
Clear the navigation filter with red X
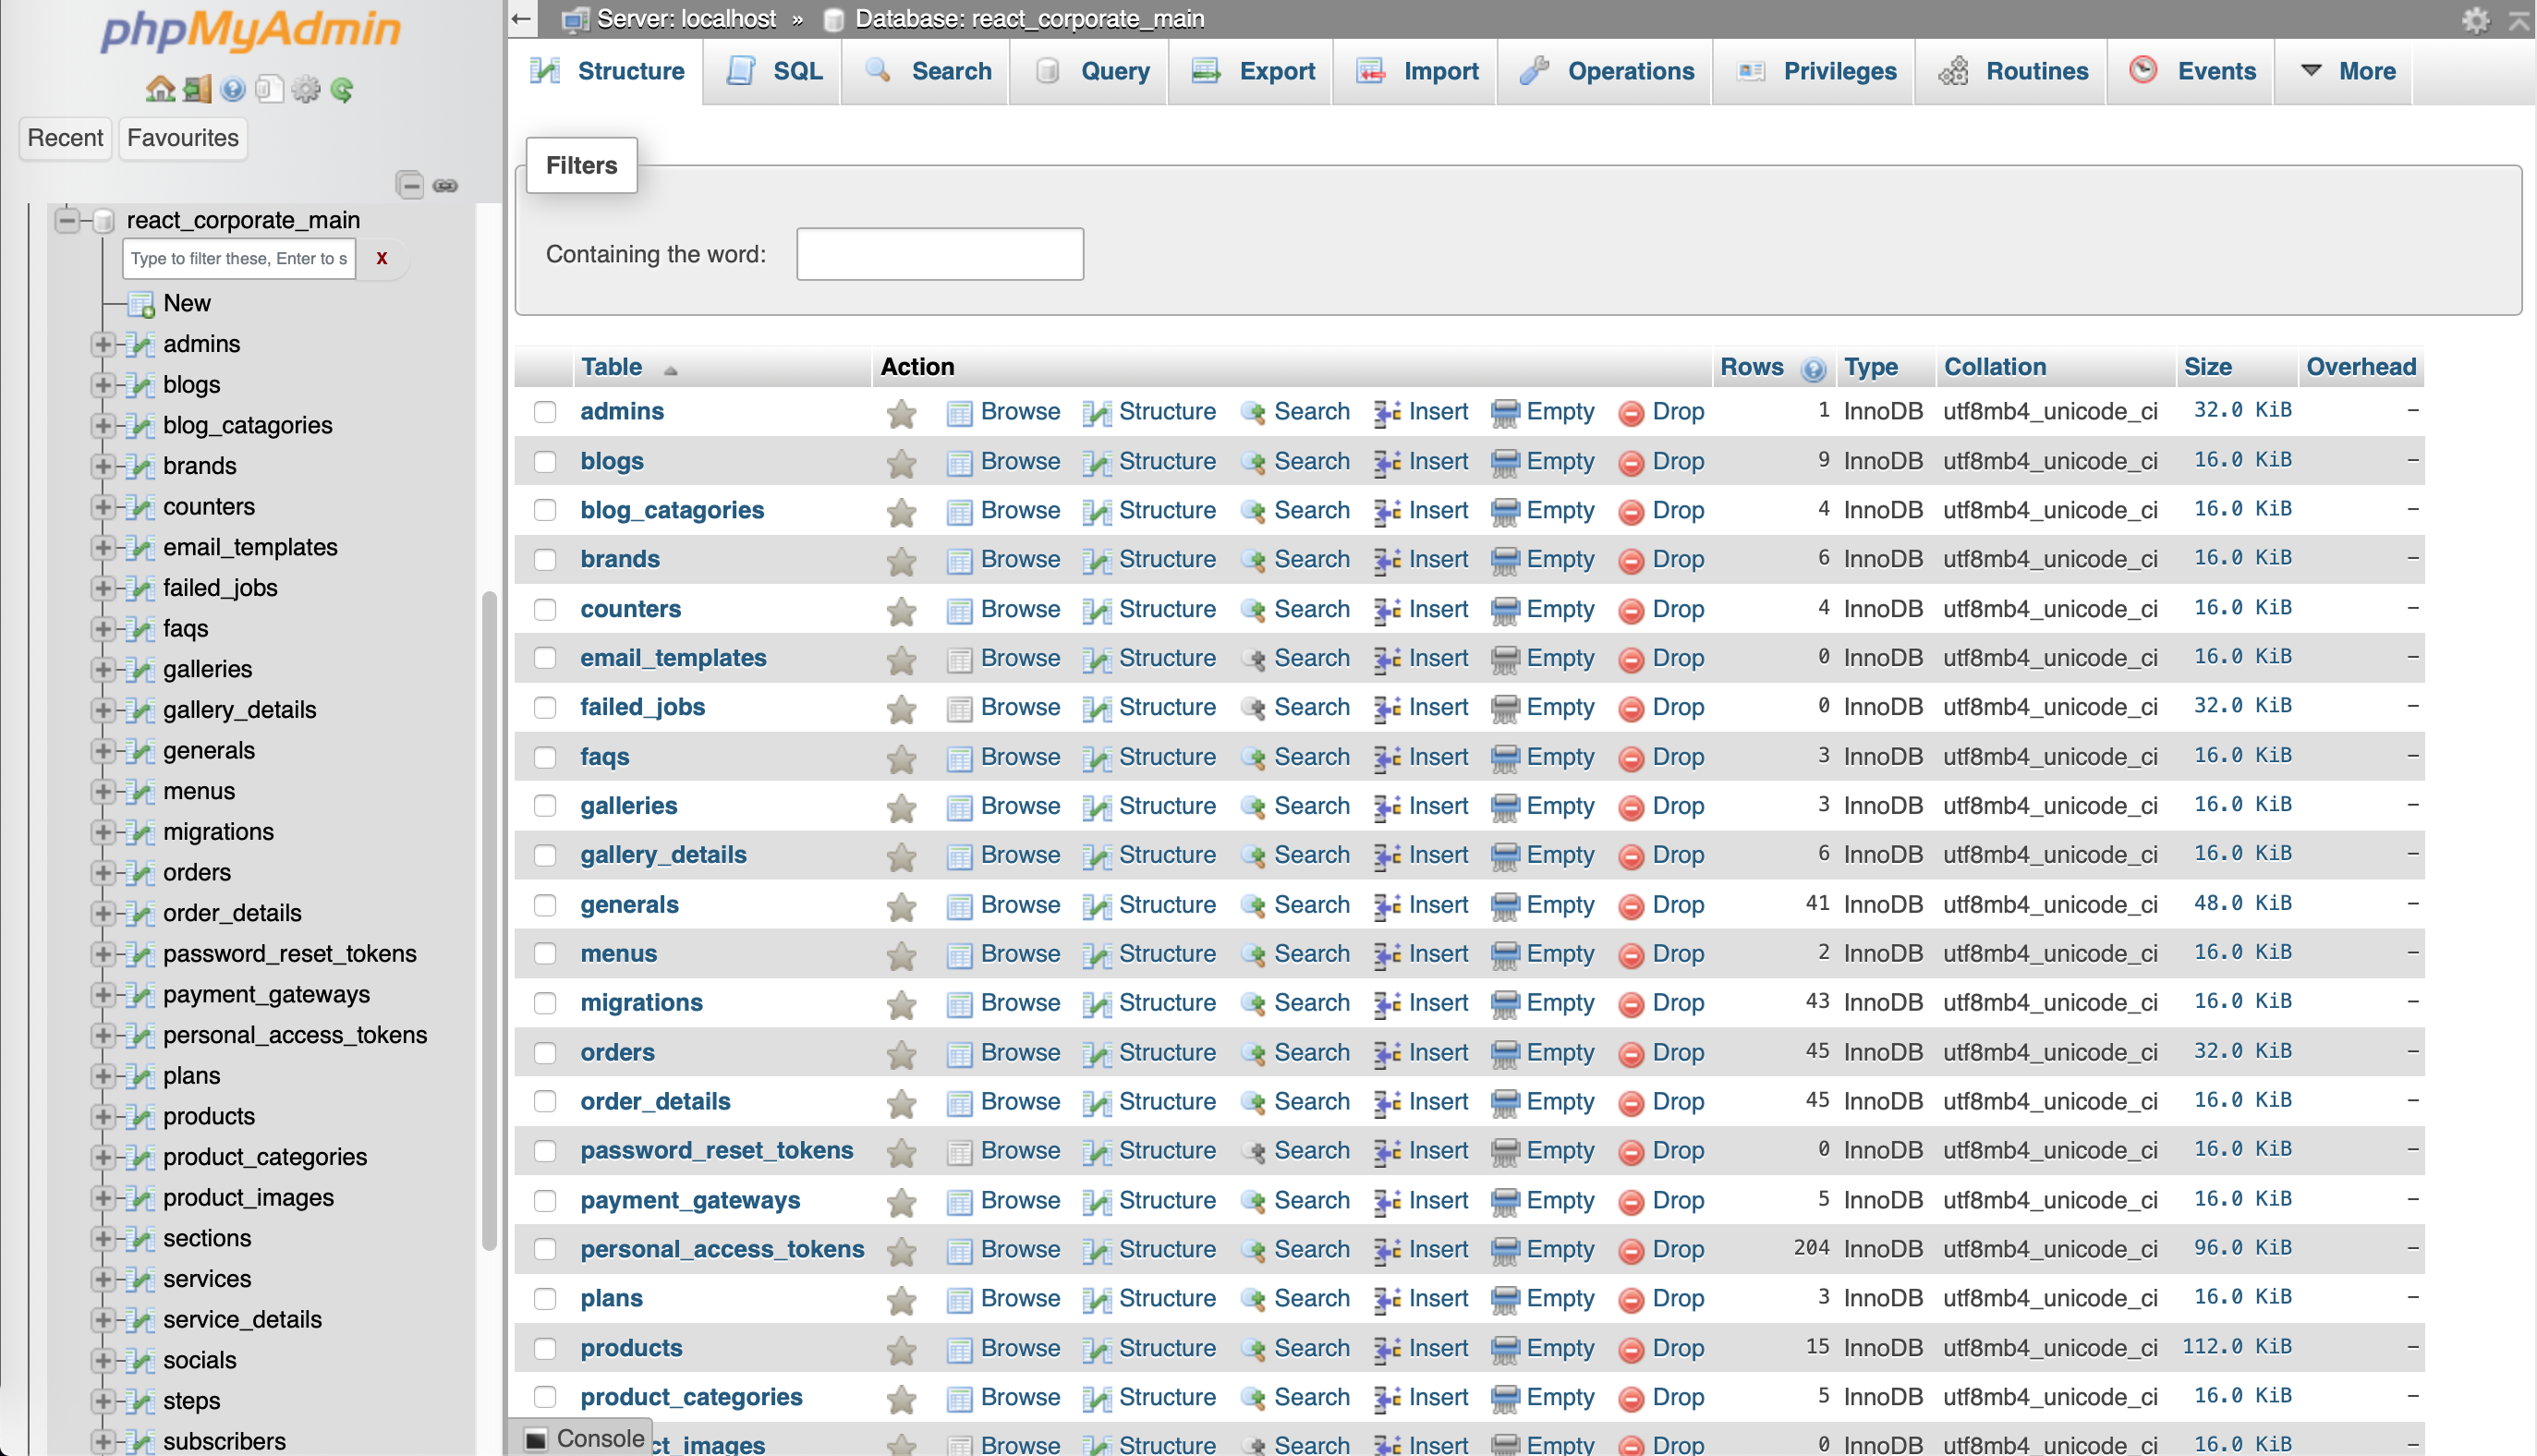(382, 258)
